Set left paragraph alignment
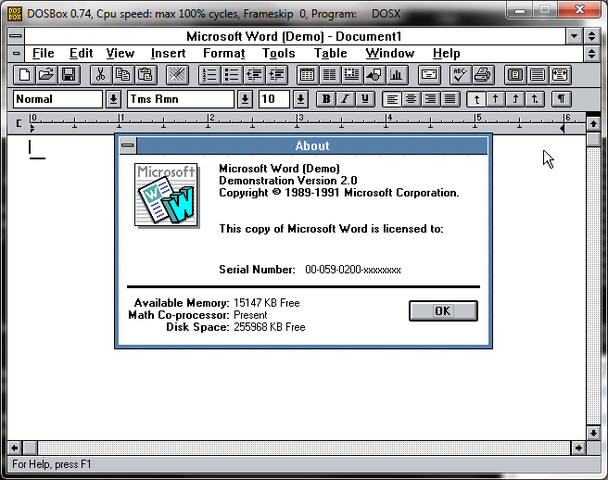 click(x=392, y=99)
